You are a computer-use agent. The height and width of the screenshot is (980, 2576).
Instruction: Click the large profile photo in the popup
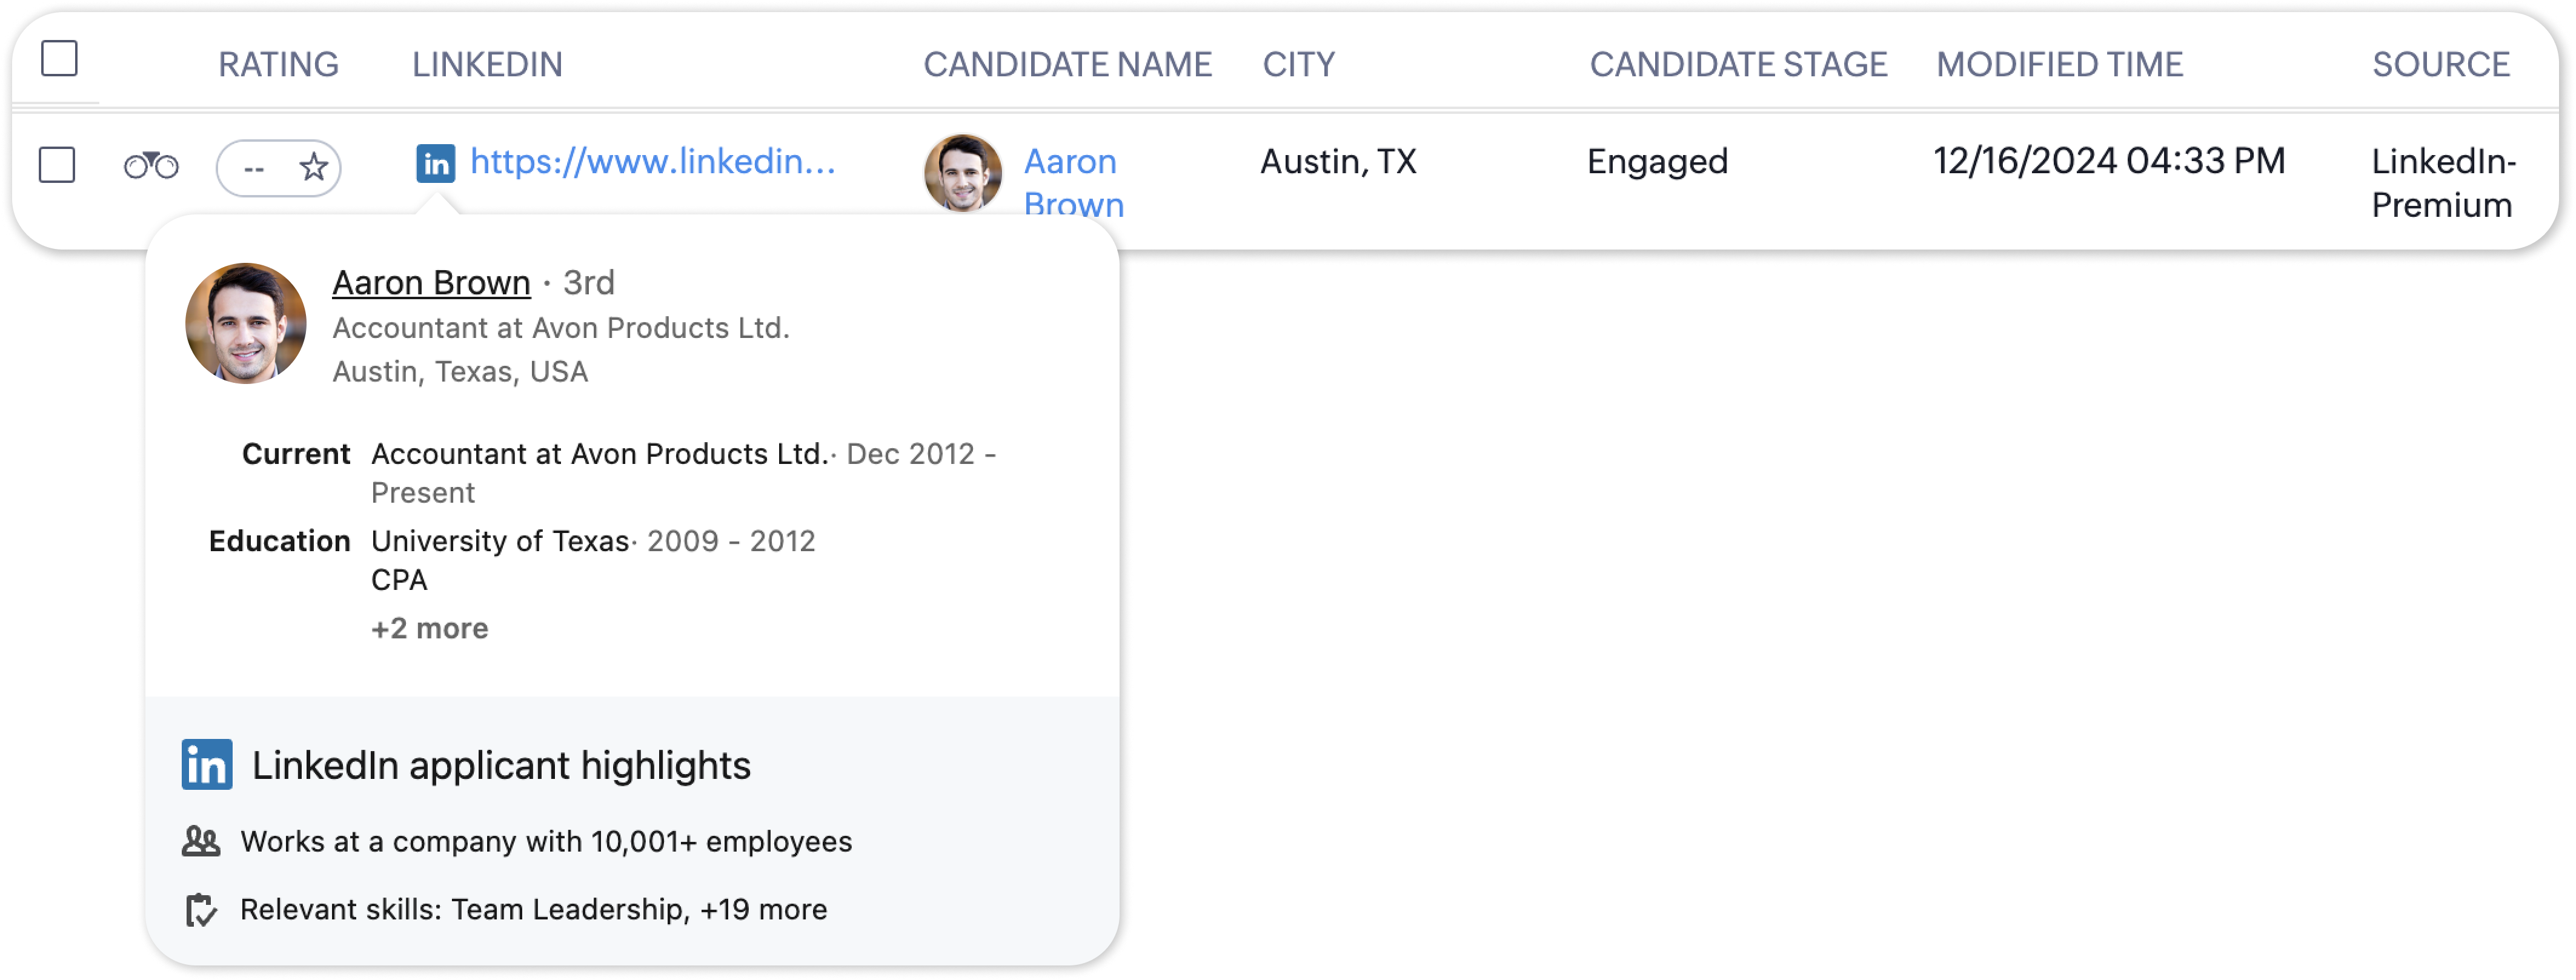click(246, 323)
